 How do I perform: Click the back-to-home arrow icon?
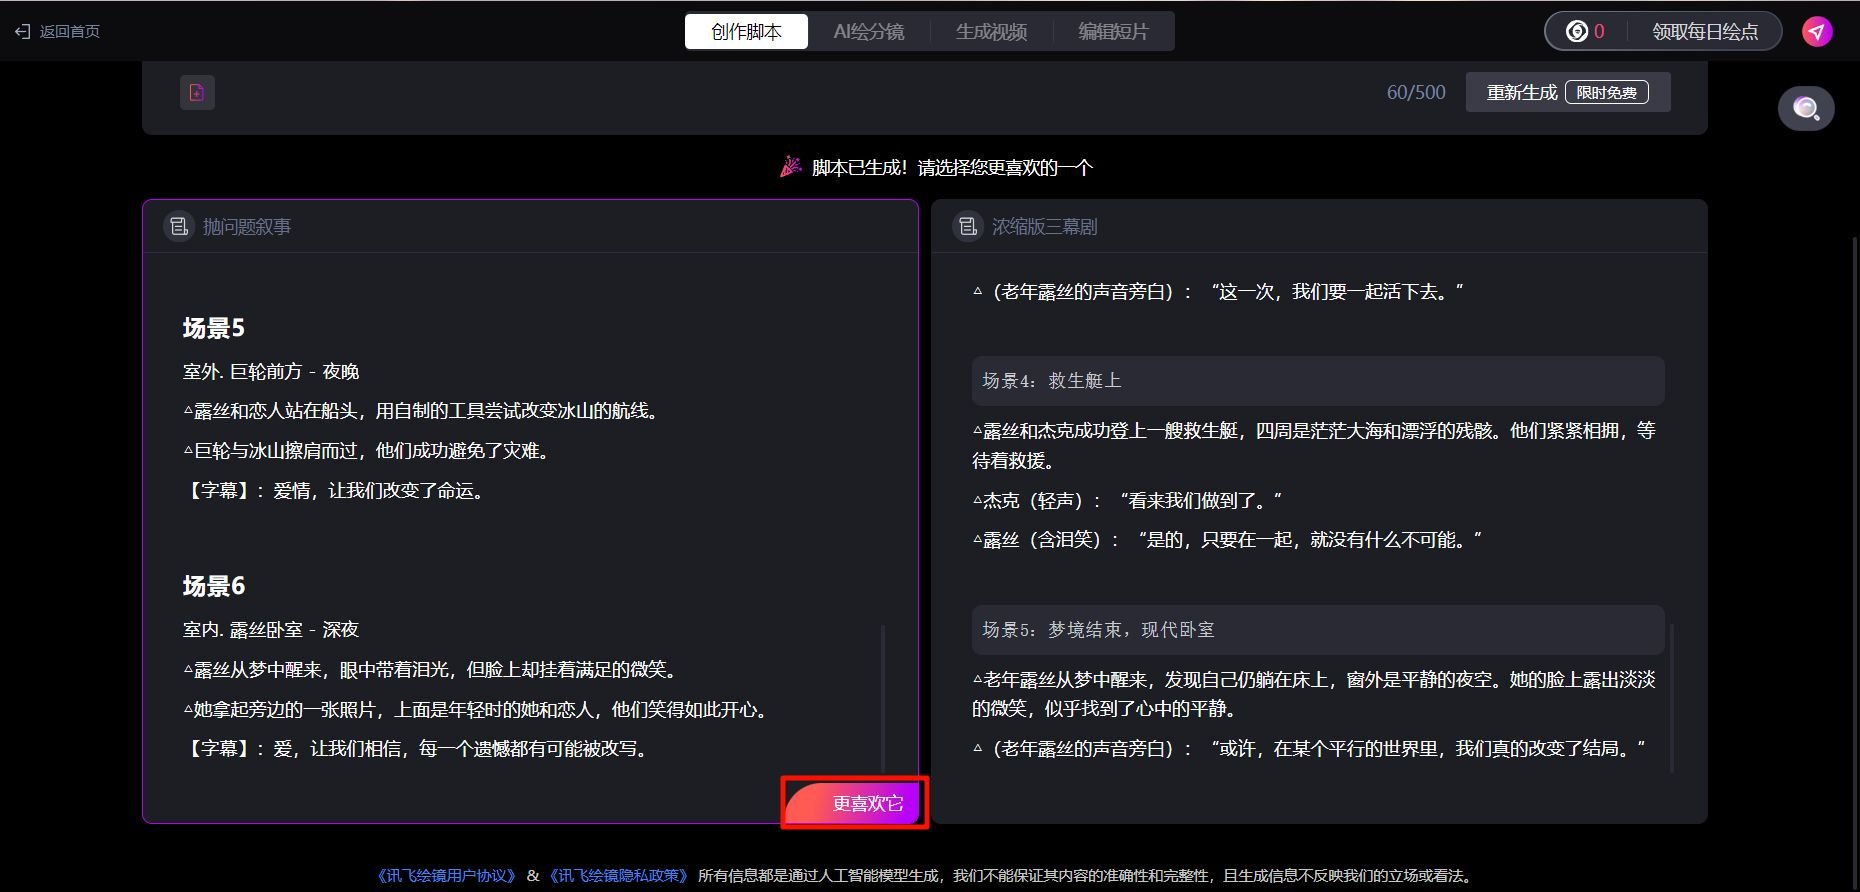23,32
